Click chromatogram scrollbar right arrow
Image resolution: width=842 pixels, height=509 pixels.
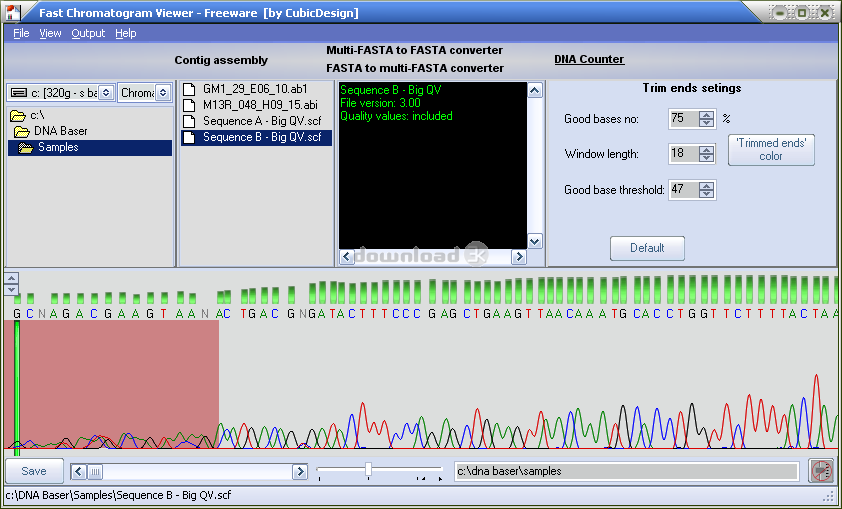tap(300, 472)
